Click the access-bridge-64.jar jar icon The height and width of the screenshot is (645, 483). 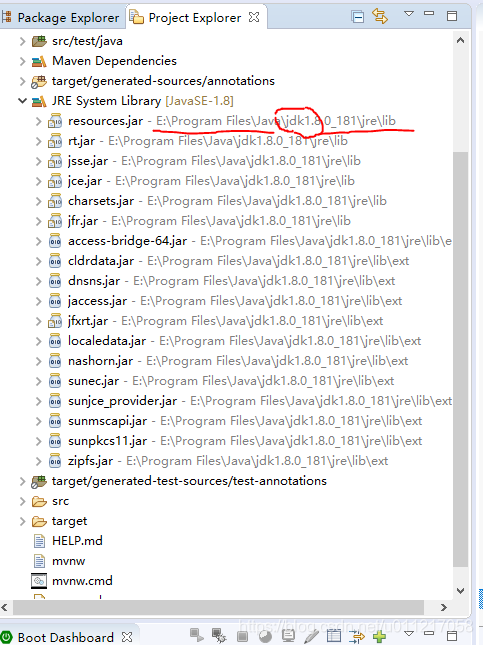pos(55,241)
